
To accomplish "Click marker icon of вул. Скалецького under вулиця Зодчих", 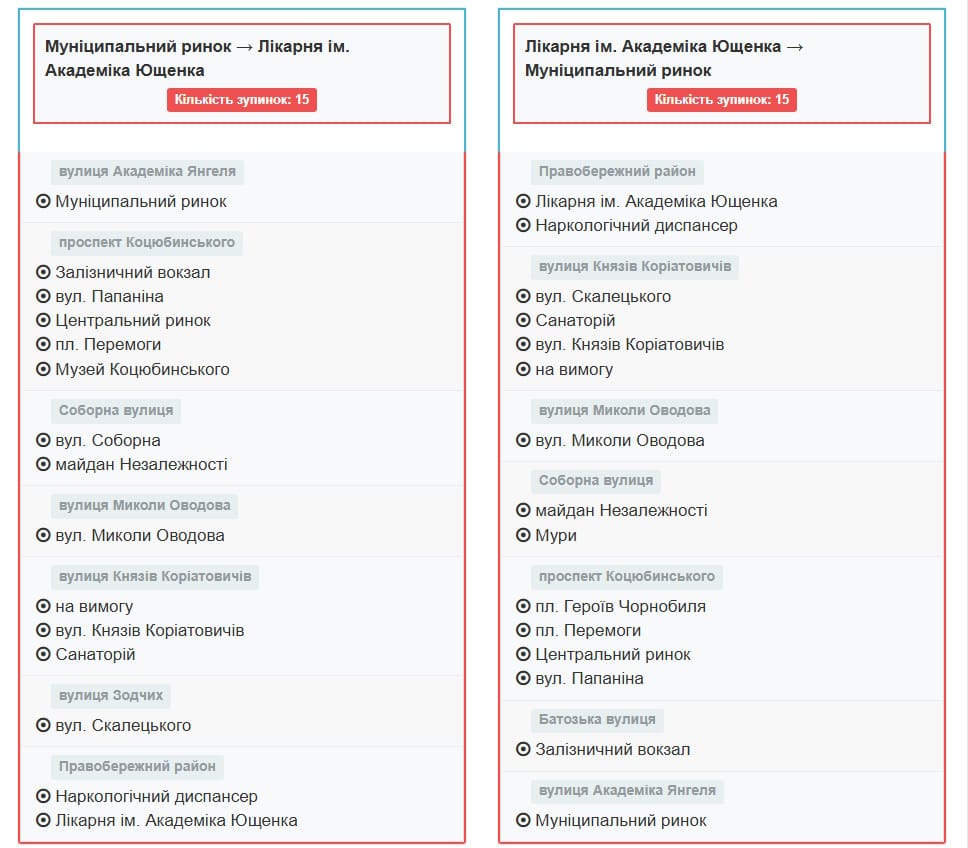I will (43, 725).
